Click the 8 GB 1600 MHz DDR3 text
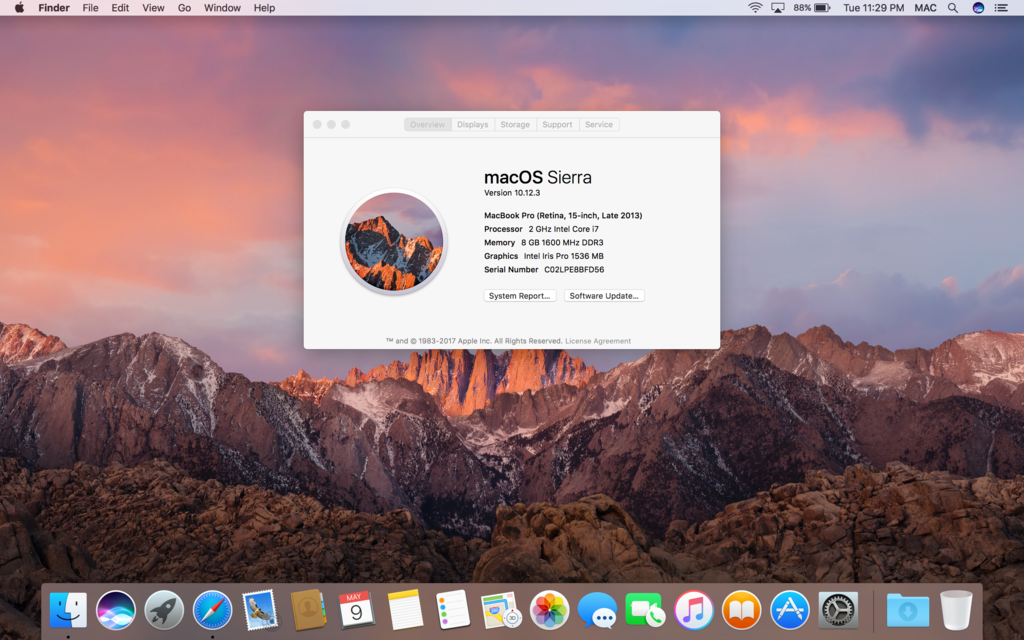Screen dimensions: 1024x640 562,242
